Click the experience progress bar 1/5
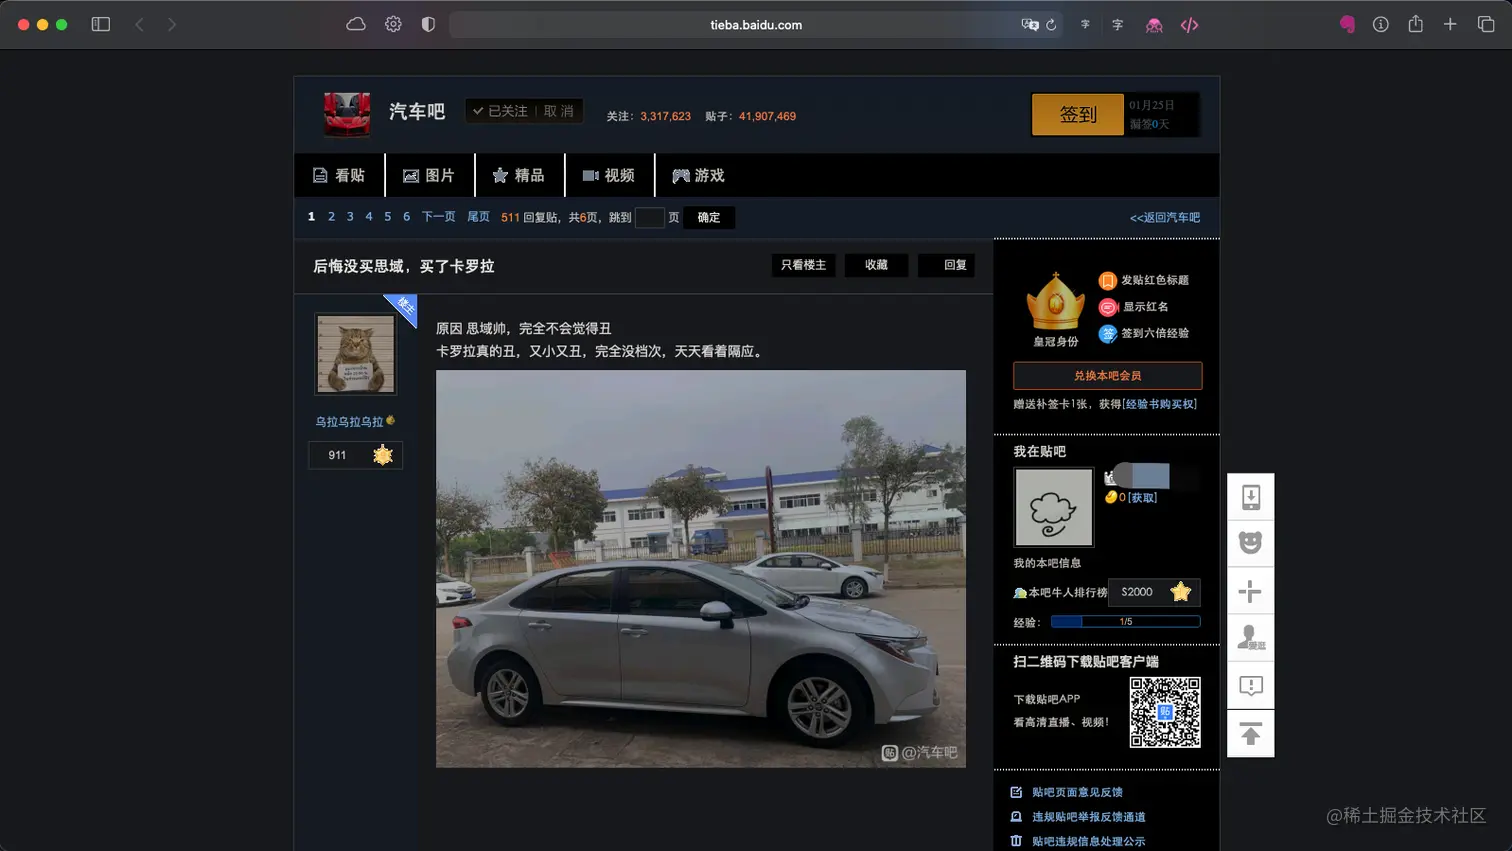This screenshot has width=1512, height=851. pyautogui.click(x=1125, y=622)
